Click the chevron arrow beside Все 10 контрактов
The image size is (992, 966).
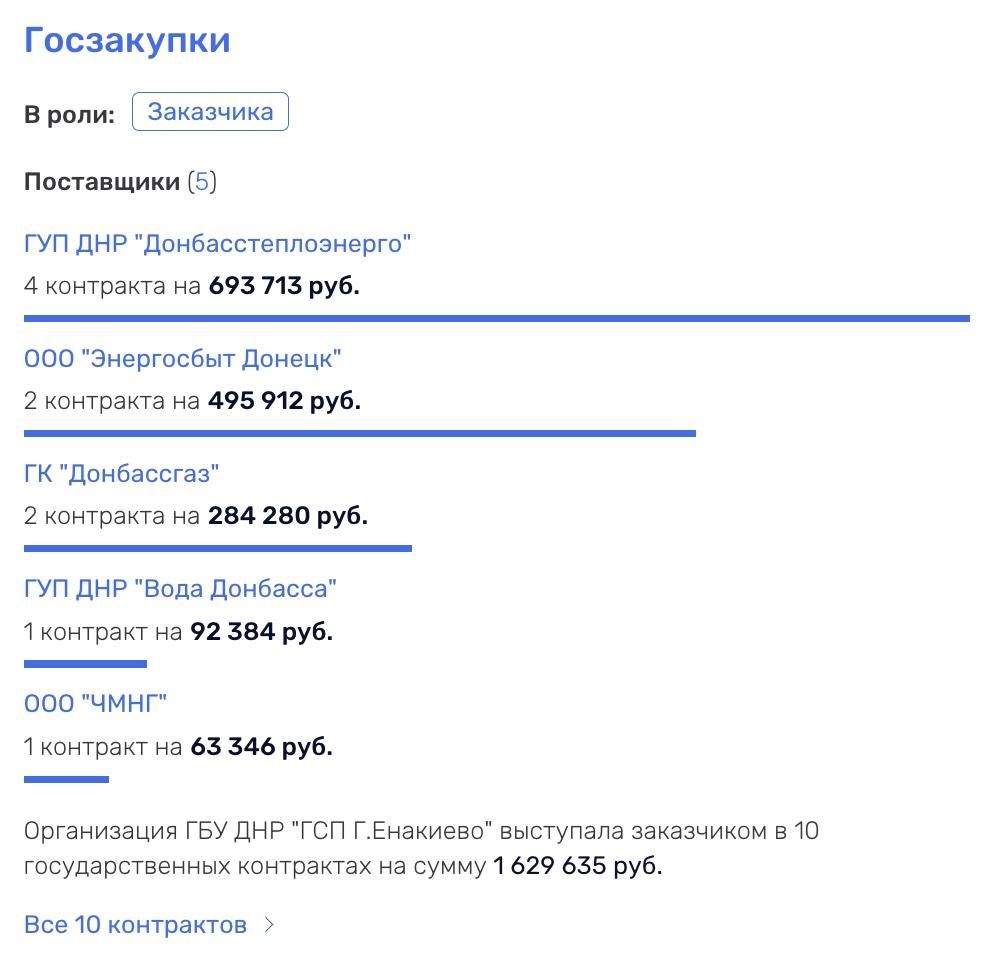(x=269, y=924)
